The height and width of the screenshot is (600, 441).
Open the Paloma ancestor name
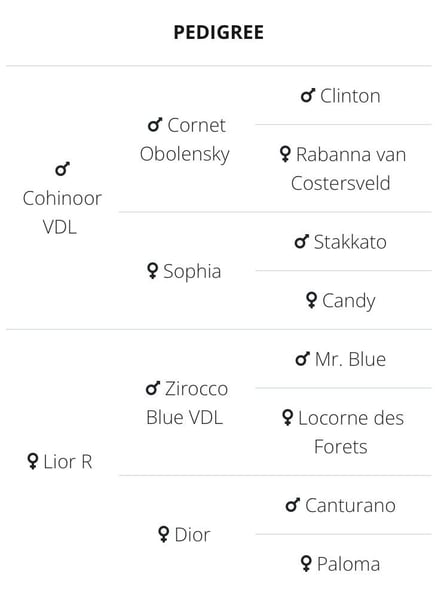tap(348, 564)
